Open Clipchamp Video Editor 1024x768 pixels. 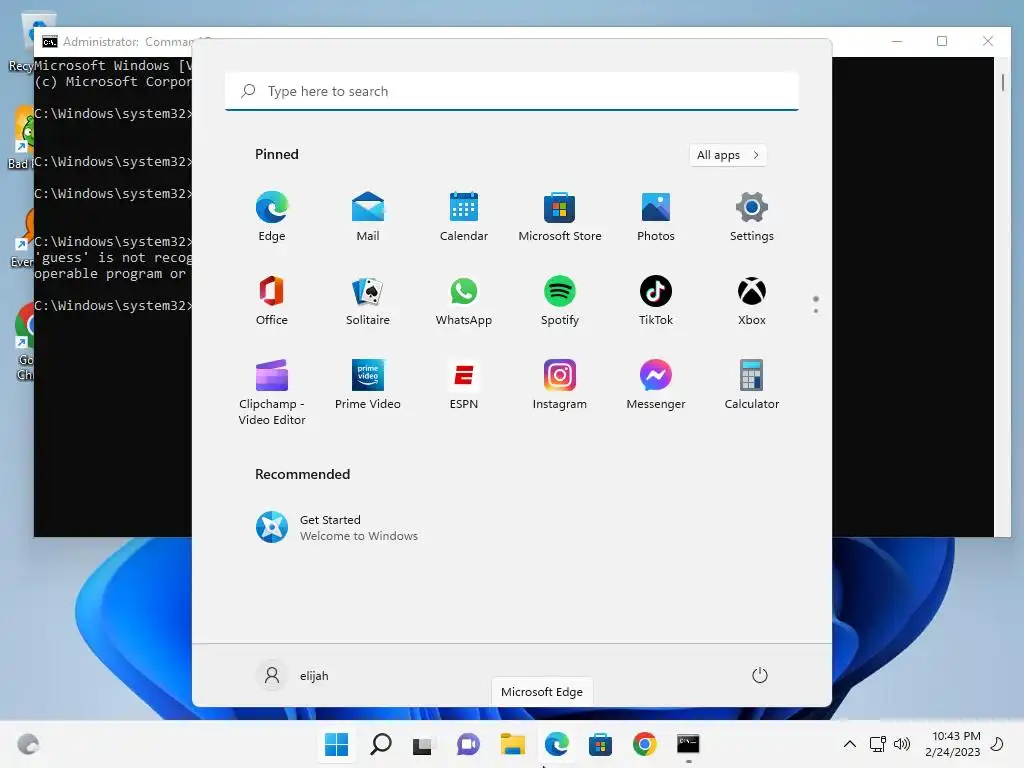click(x=272, y=392)
